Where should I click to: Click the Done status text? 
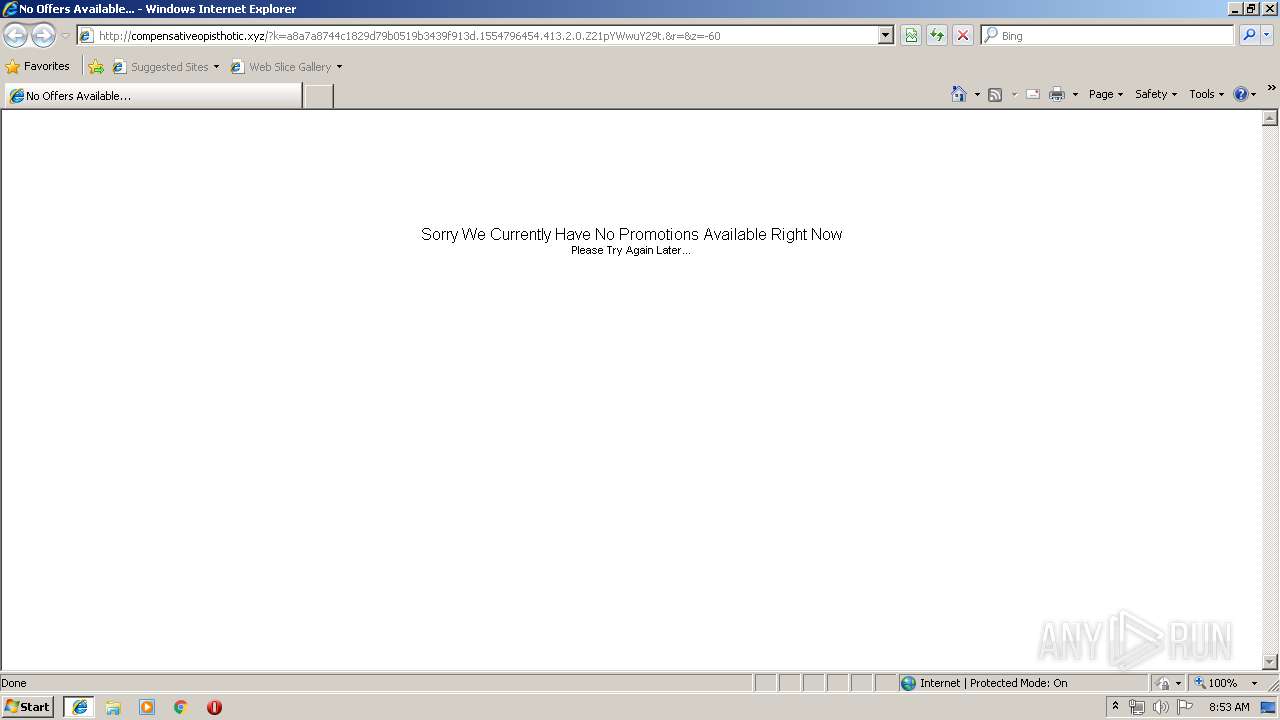pos(14,683)
